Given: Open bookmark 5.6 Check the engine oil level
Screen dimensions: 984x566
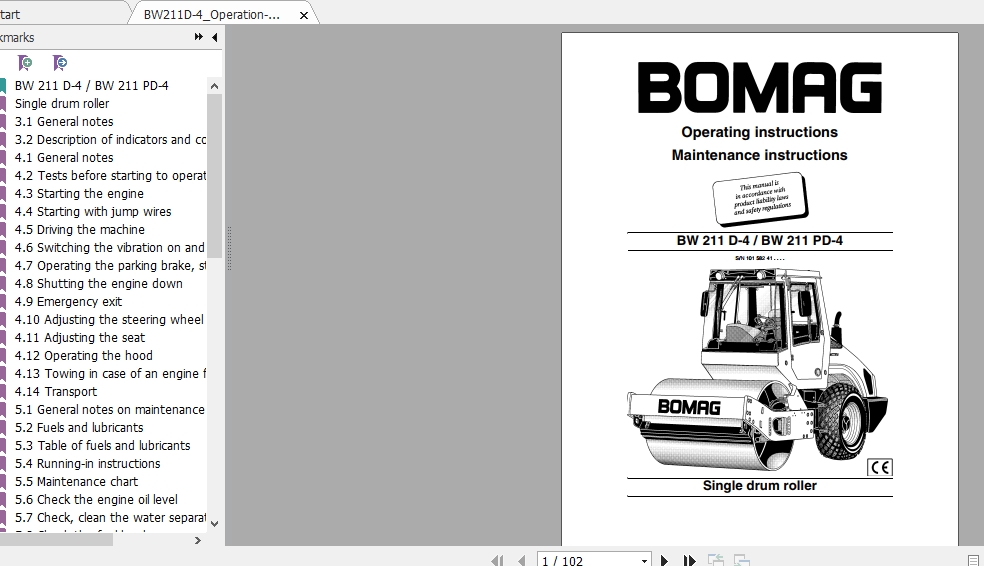Looking at the screenshot, I should click(96, 500).
